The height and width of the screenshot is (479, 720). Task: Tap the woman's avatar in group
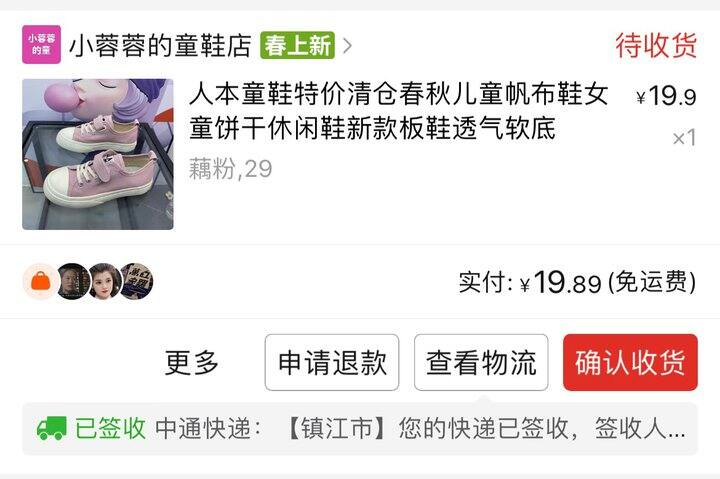(x=105, y=281)
